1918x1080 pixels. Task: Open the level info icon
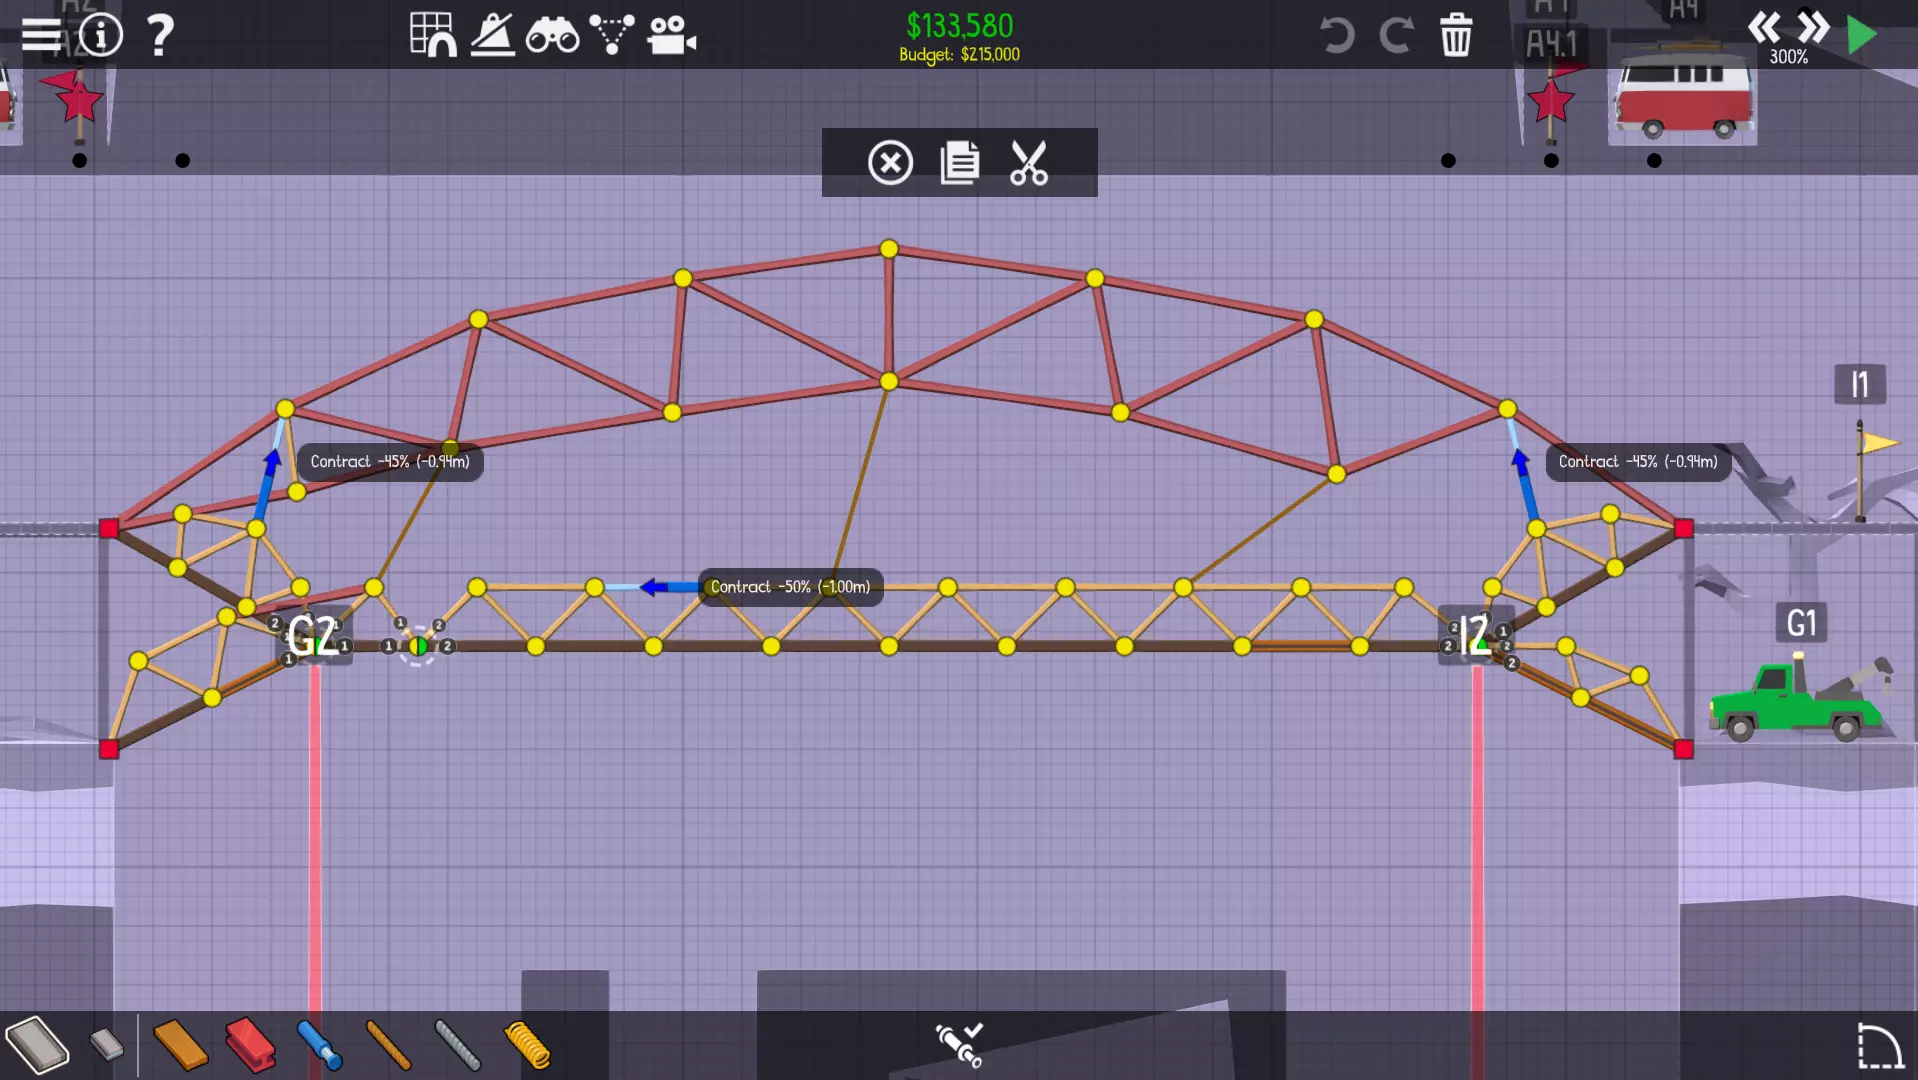[101, 35]
